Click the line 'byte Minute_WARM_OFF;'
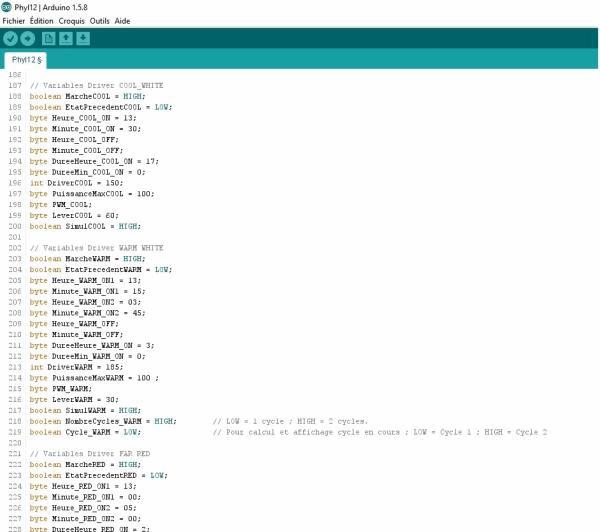600x532 pixels. (x=77, y=335)
